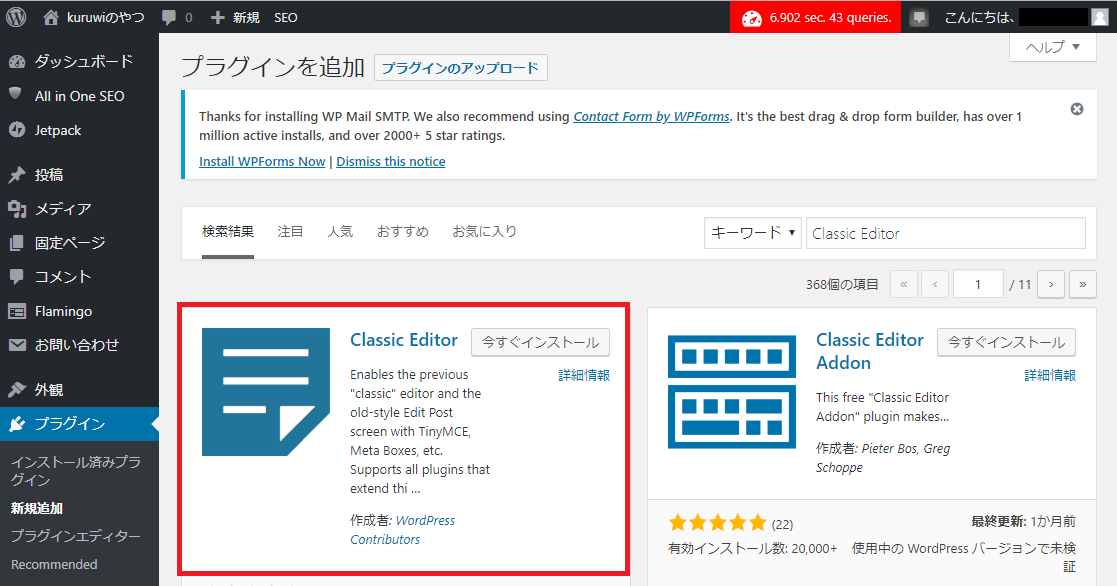This screenshot has width=1117, height=586.
Task: Open the ヘルプ dropdown tab
Action: pos(1053,47)
